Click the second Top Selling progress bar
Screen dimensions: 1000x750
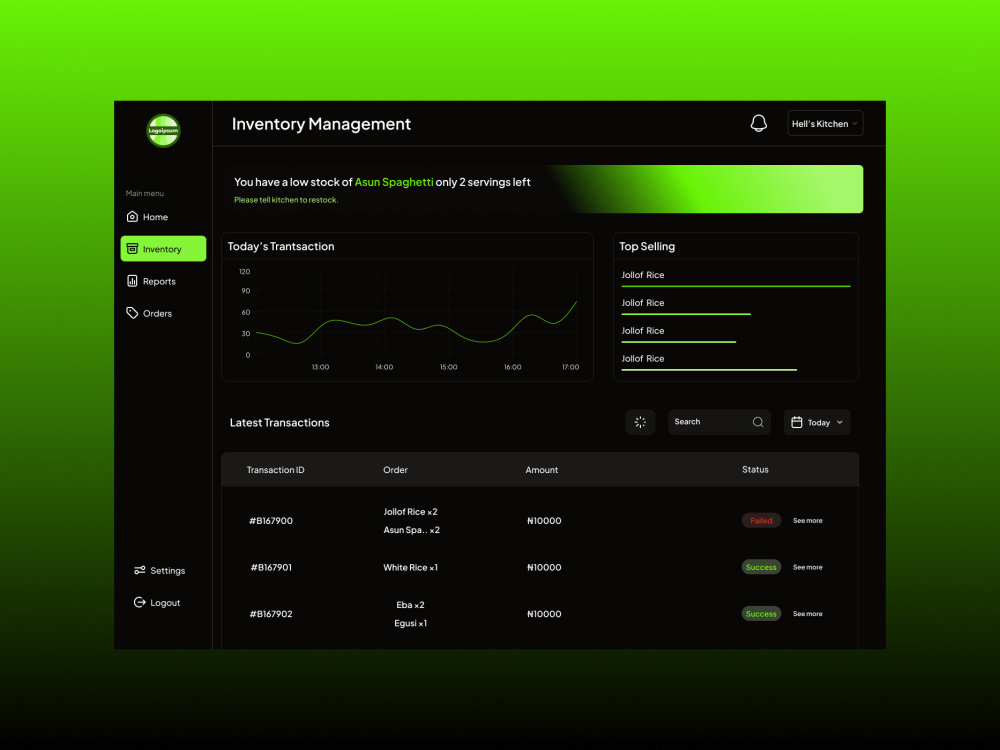click(686, 314)
